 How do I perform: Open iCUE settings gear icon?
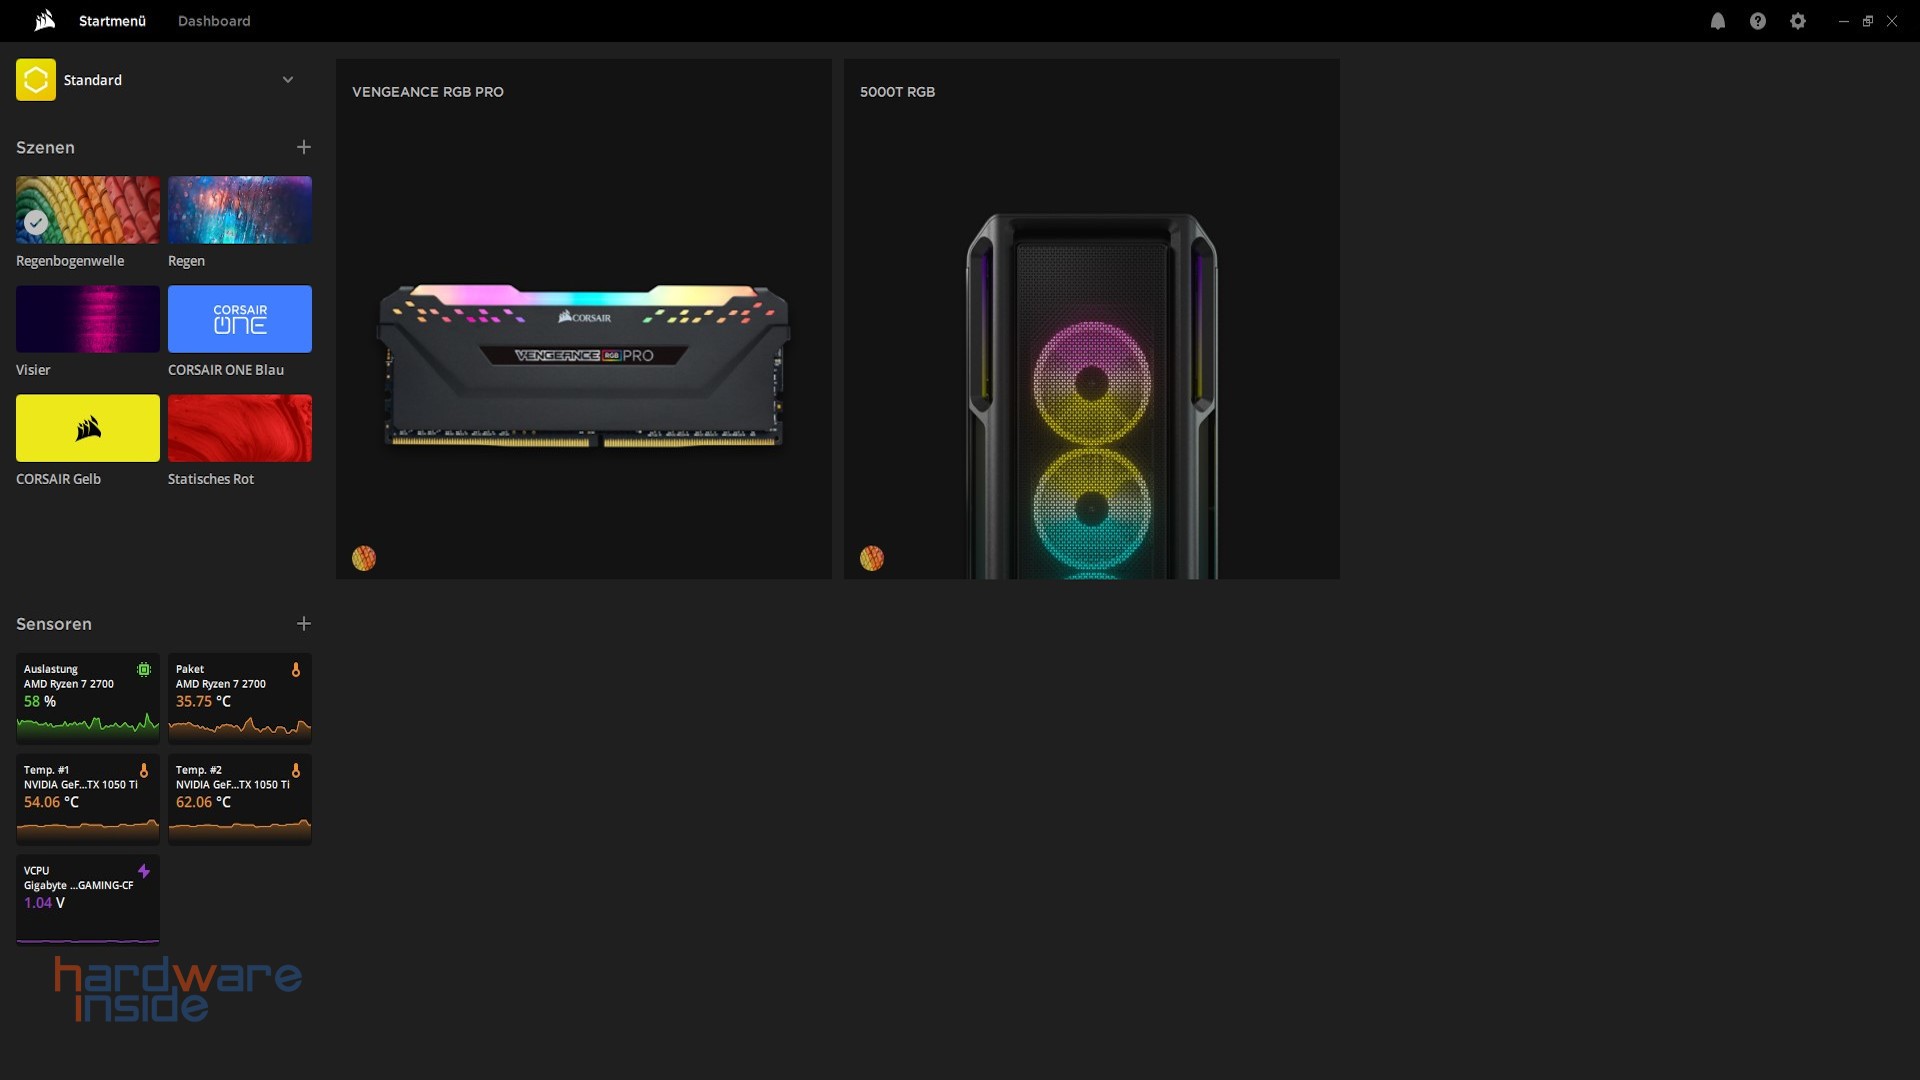click(x=1797, y=21)
